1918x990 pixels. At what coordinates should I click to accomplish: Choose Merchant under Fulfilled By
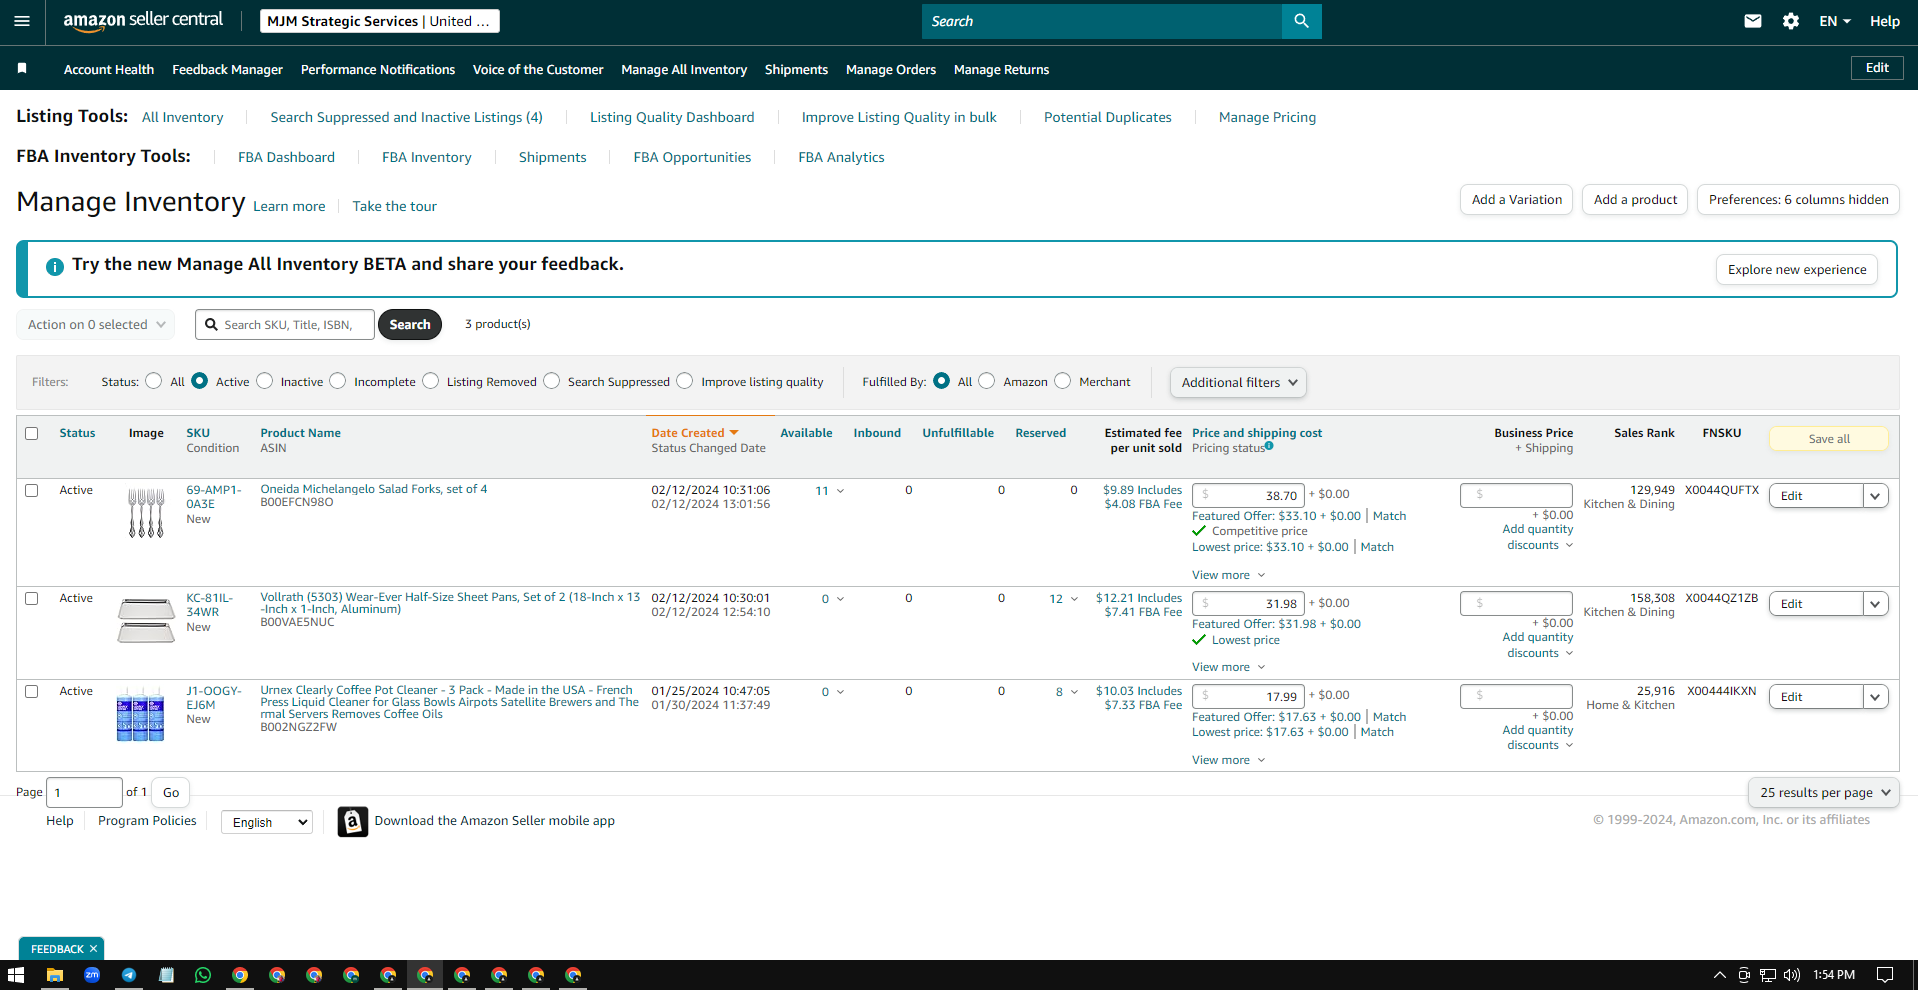pos(1063,381)
